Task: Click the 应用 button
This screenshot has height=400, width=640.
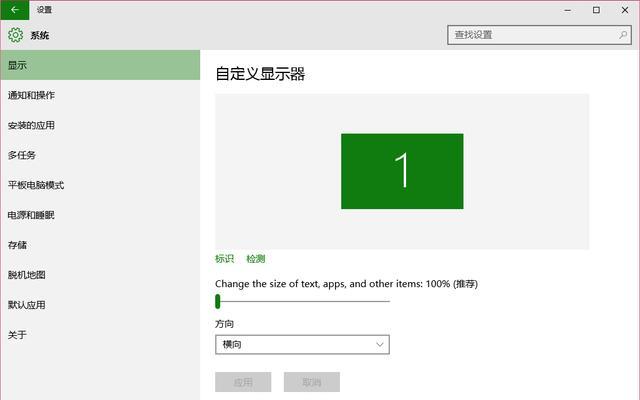Action: [243, 382]
